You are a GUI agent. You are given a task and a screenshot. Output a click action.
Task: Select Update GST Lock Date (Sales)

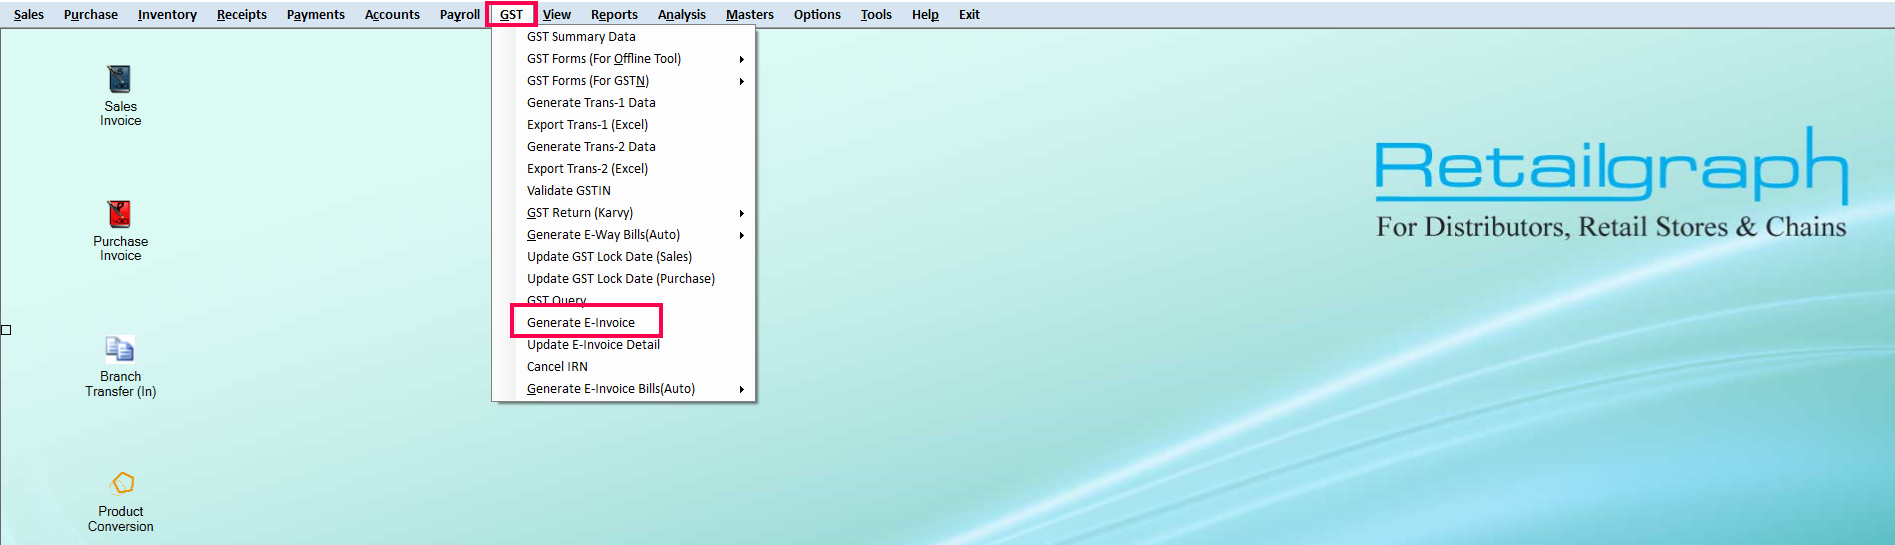click(623, 257)
